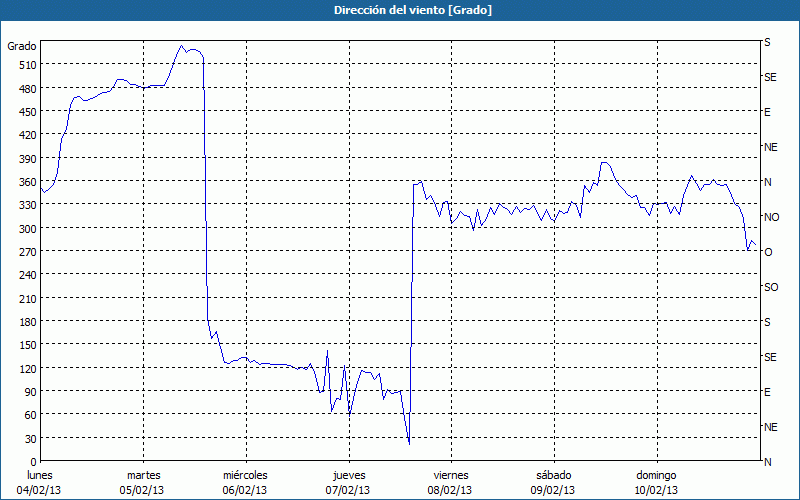Image resolution: width=800 pixels, height=500 pixels.
Task: Click the 'viernes' day label
Action: point(450,475)
